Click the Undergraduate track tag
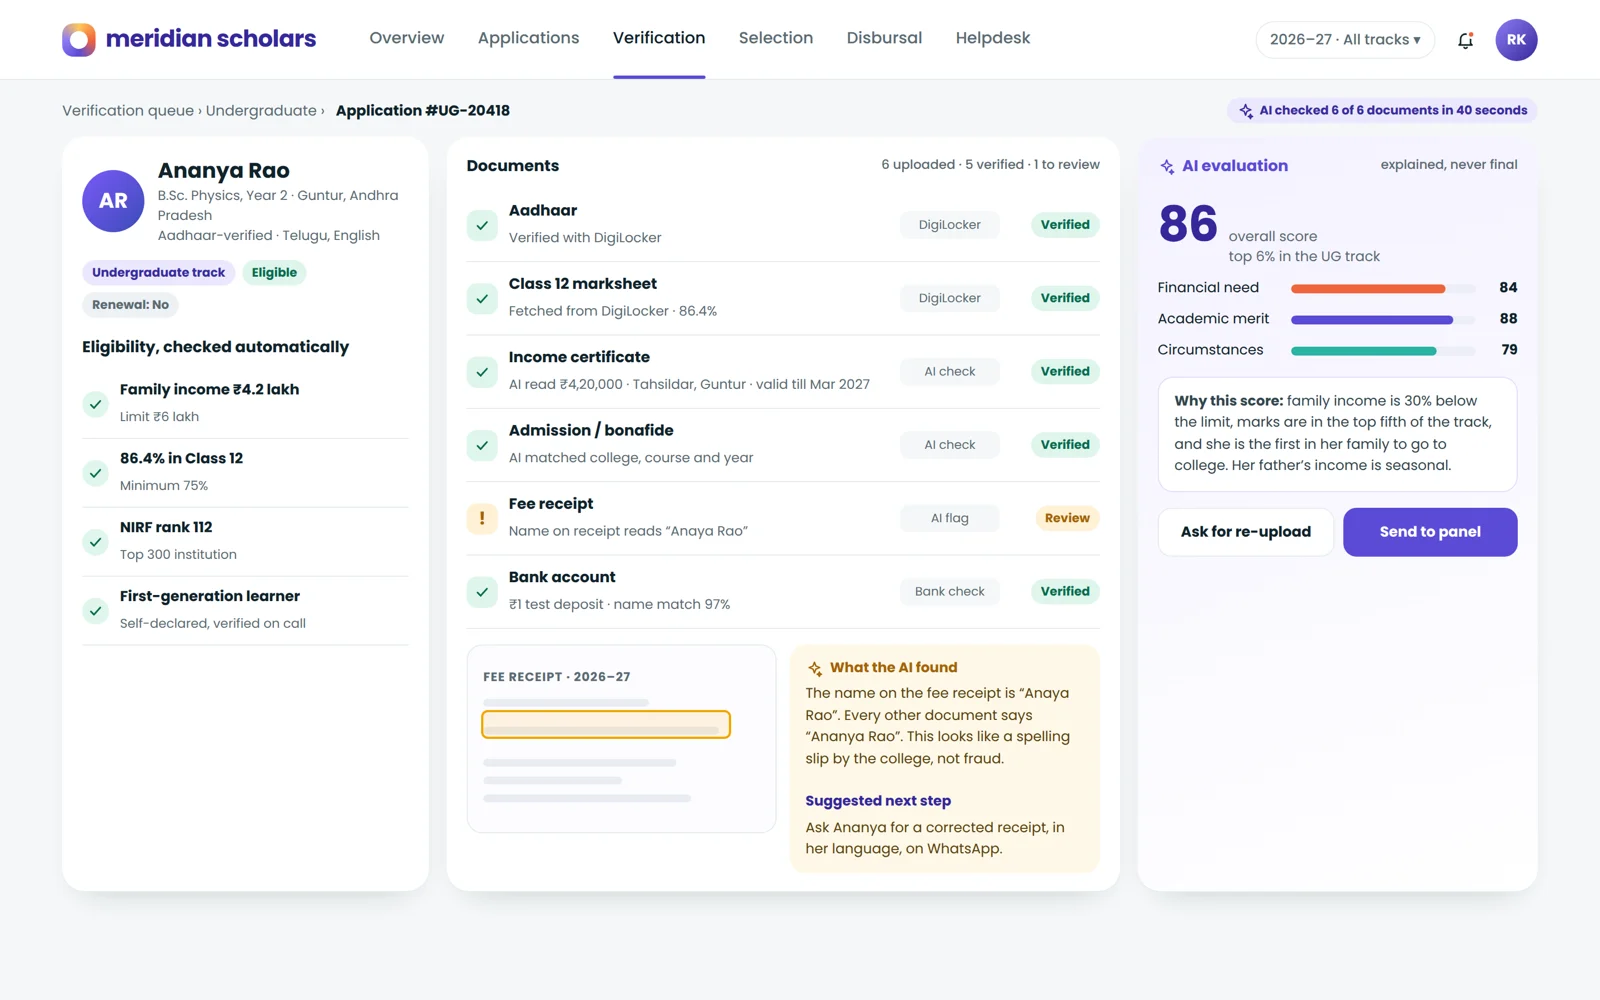This screenshot has height=1000, width=1600. (159, 273)
